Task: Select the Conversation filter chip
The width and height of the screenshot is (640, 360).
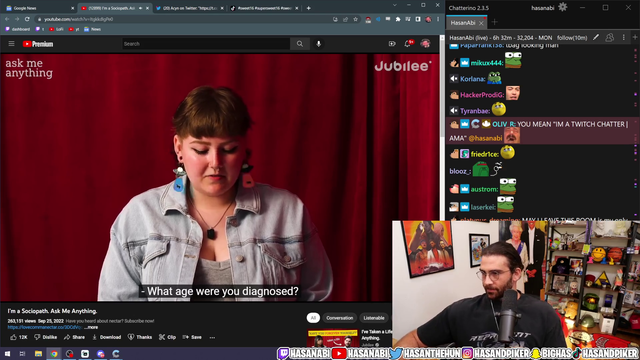Action: [x=339, y=318]
